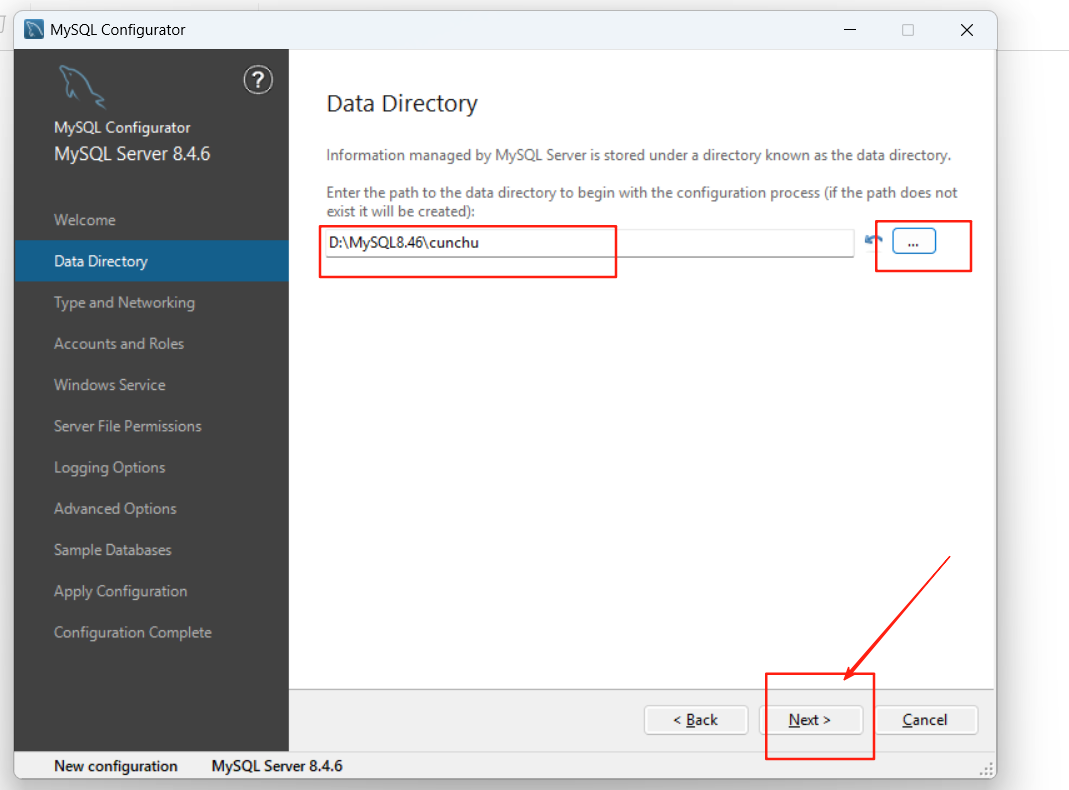Viewport: 1069px width, 790px height.
Task: Browse for folder with the ... button
Action: (x=914, y=241)
